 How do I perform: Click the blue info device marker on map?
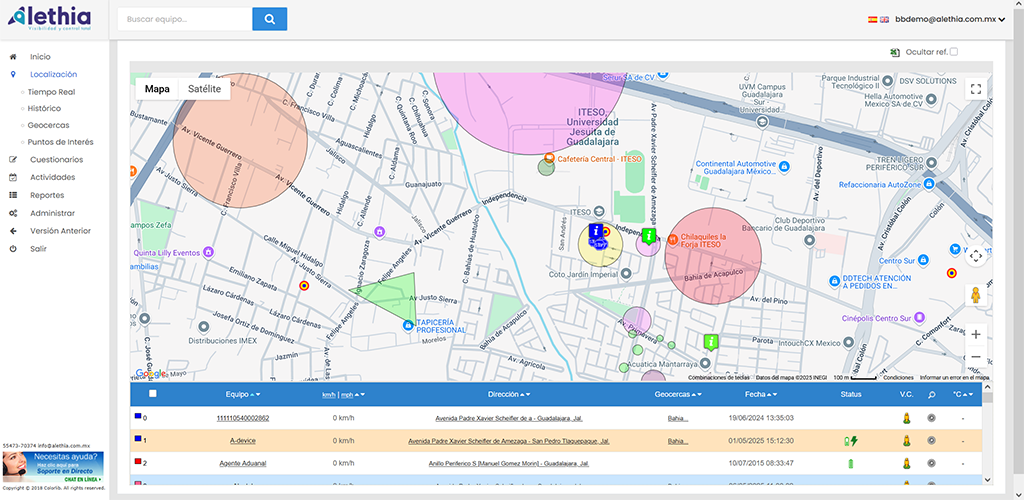pos(595,230)
